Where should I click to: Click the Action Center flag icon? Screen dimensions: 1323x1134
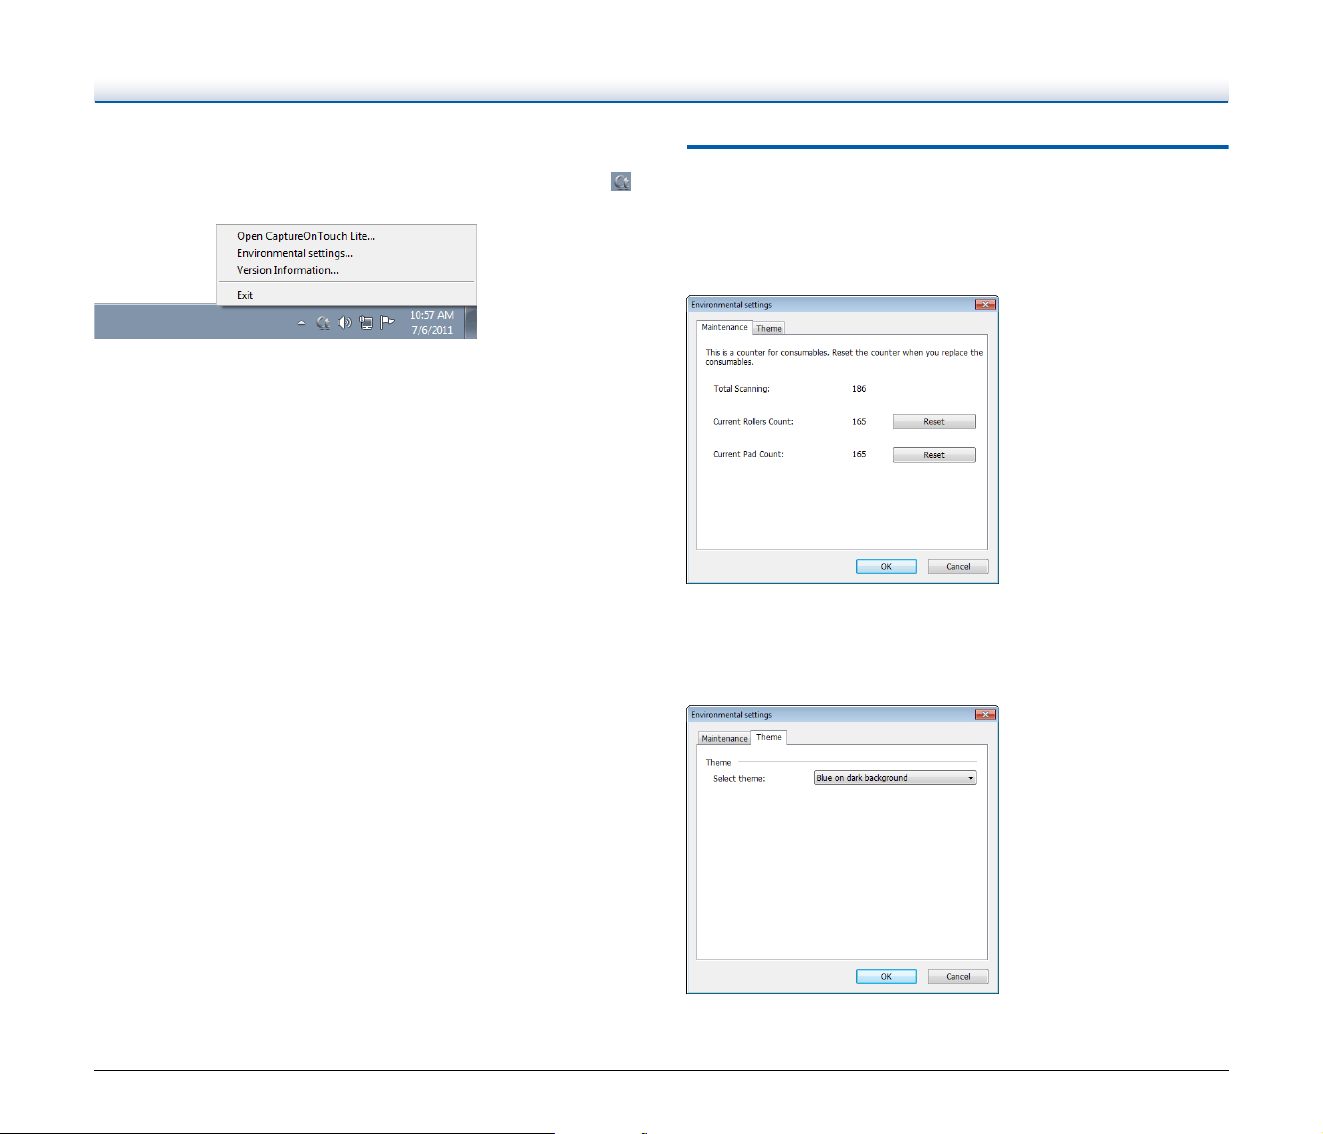pos(388,323)
